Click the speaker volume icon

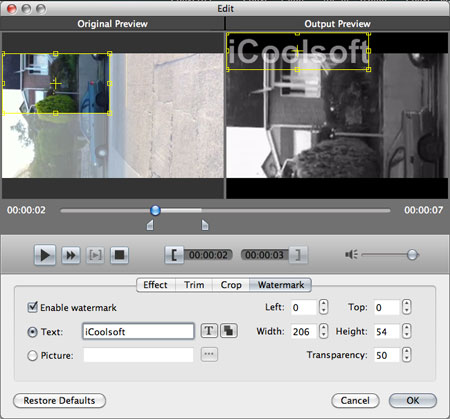pos(351,255)
